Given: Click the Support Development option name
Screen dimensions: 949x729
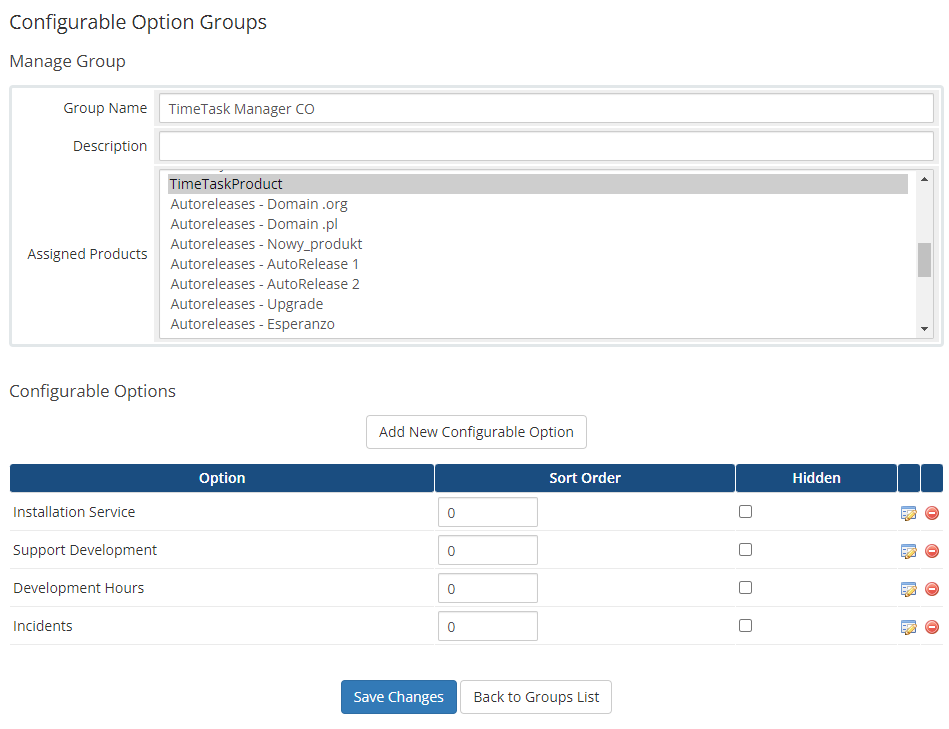Looking at the screenshot, I should click(x=85, y=550).
